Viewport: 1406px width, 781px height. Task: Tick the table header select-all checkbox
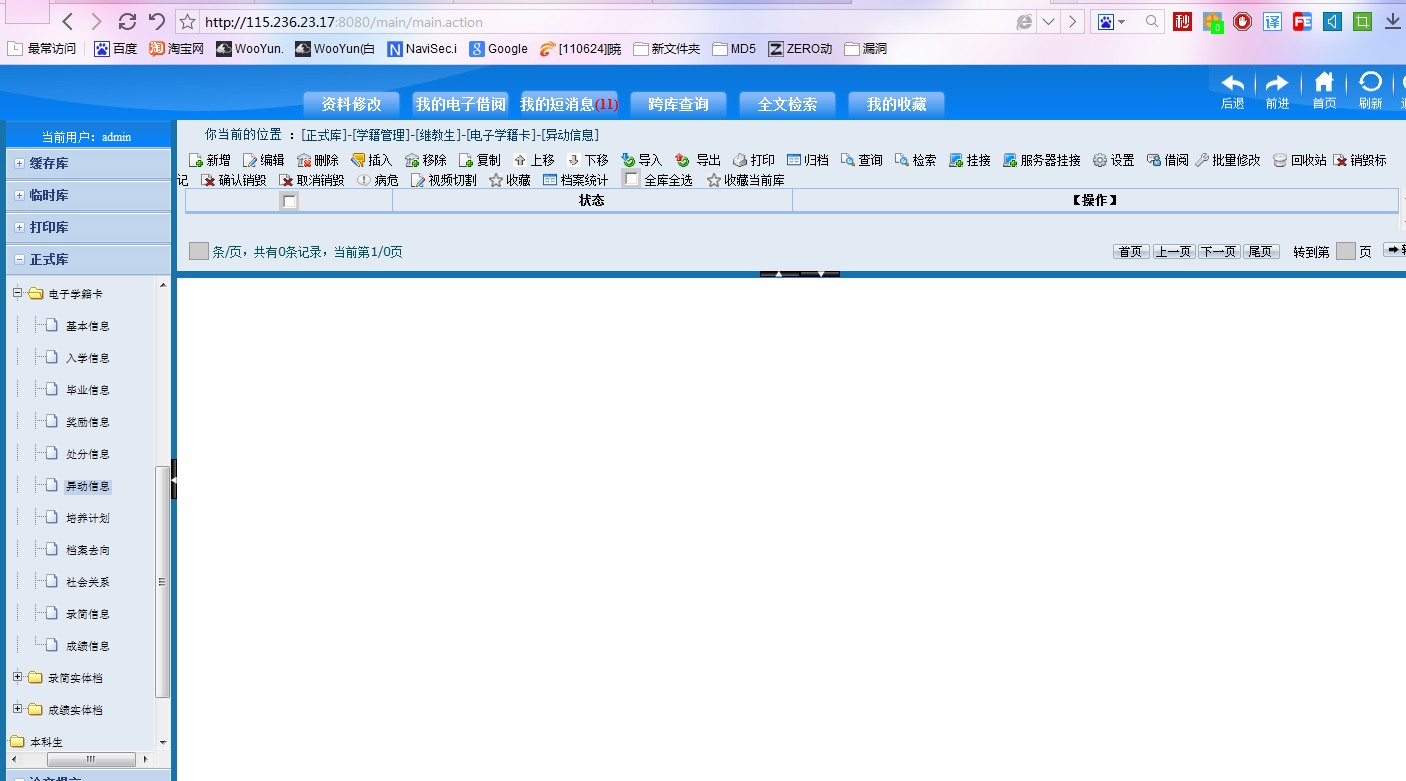tap(290, 201)
